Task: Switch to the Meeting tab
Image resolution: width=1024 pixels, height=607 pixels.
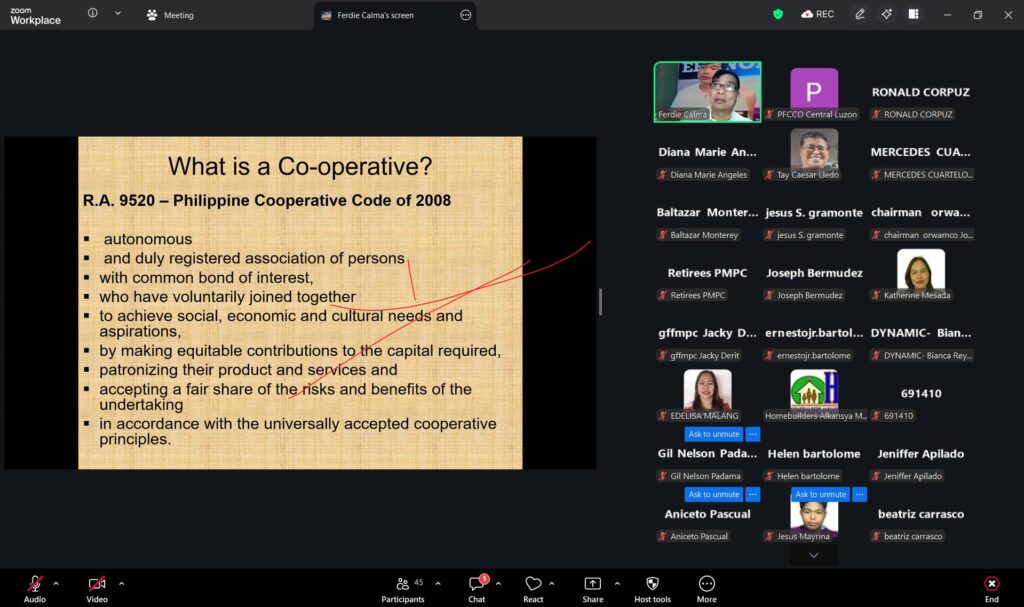Action: coord(170,15)
